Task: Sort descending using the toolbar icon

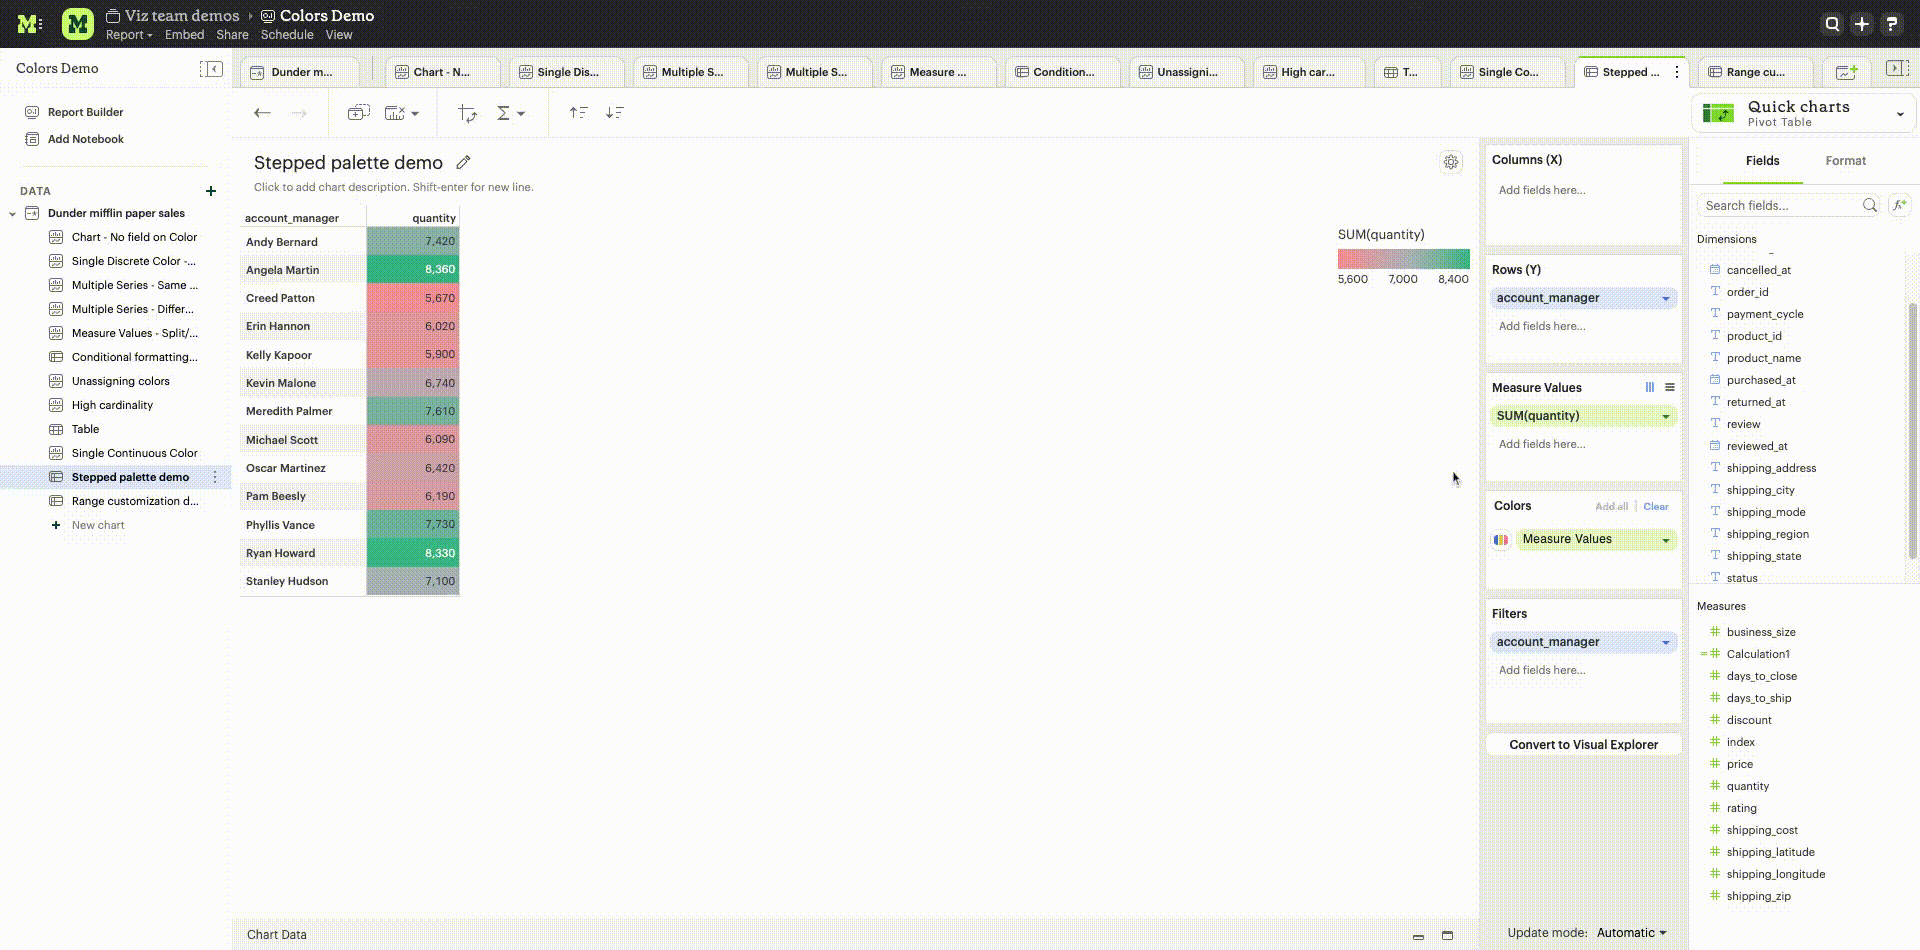Action: click(x=615, y=113)
